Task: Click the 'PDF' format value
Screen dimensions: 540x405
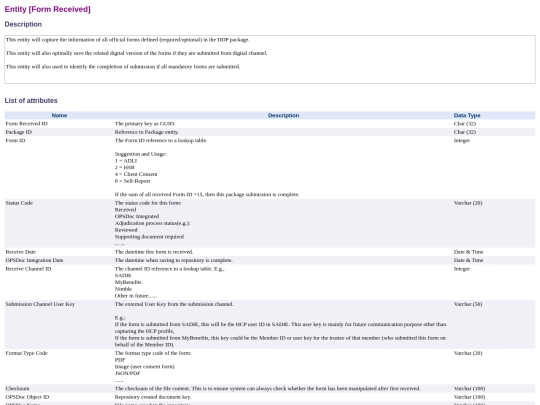Action: pyautogui.click(x=120, y=360)
